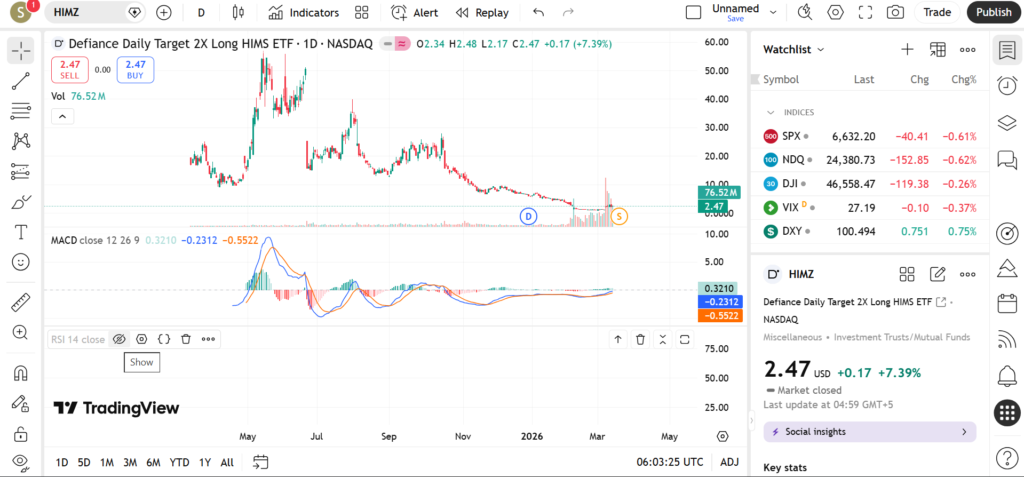Click the pink wave swatch beside NASDAQ
Image resolution: width=1024 pixels, height=477 pixels.
(402, 44)
